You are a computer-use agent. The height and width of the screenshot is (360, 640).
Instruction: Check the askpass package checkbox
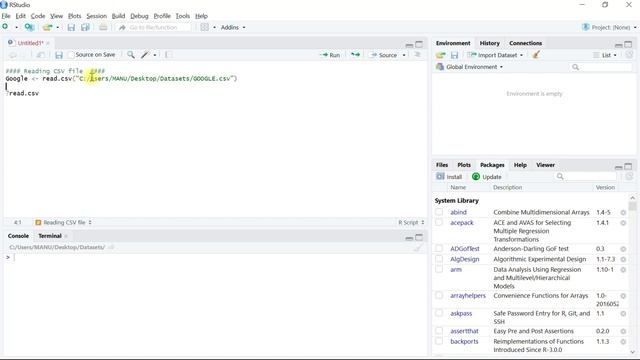(x=439, y=313)
